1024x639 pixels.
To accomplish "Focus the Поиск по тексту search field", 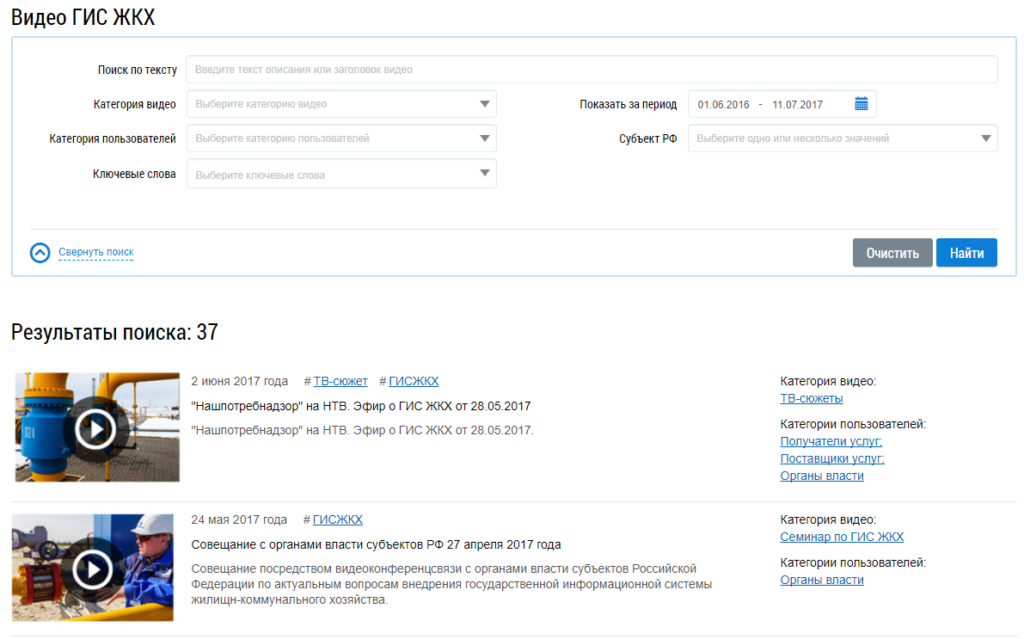I will [x=592, y=69].
